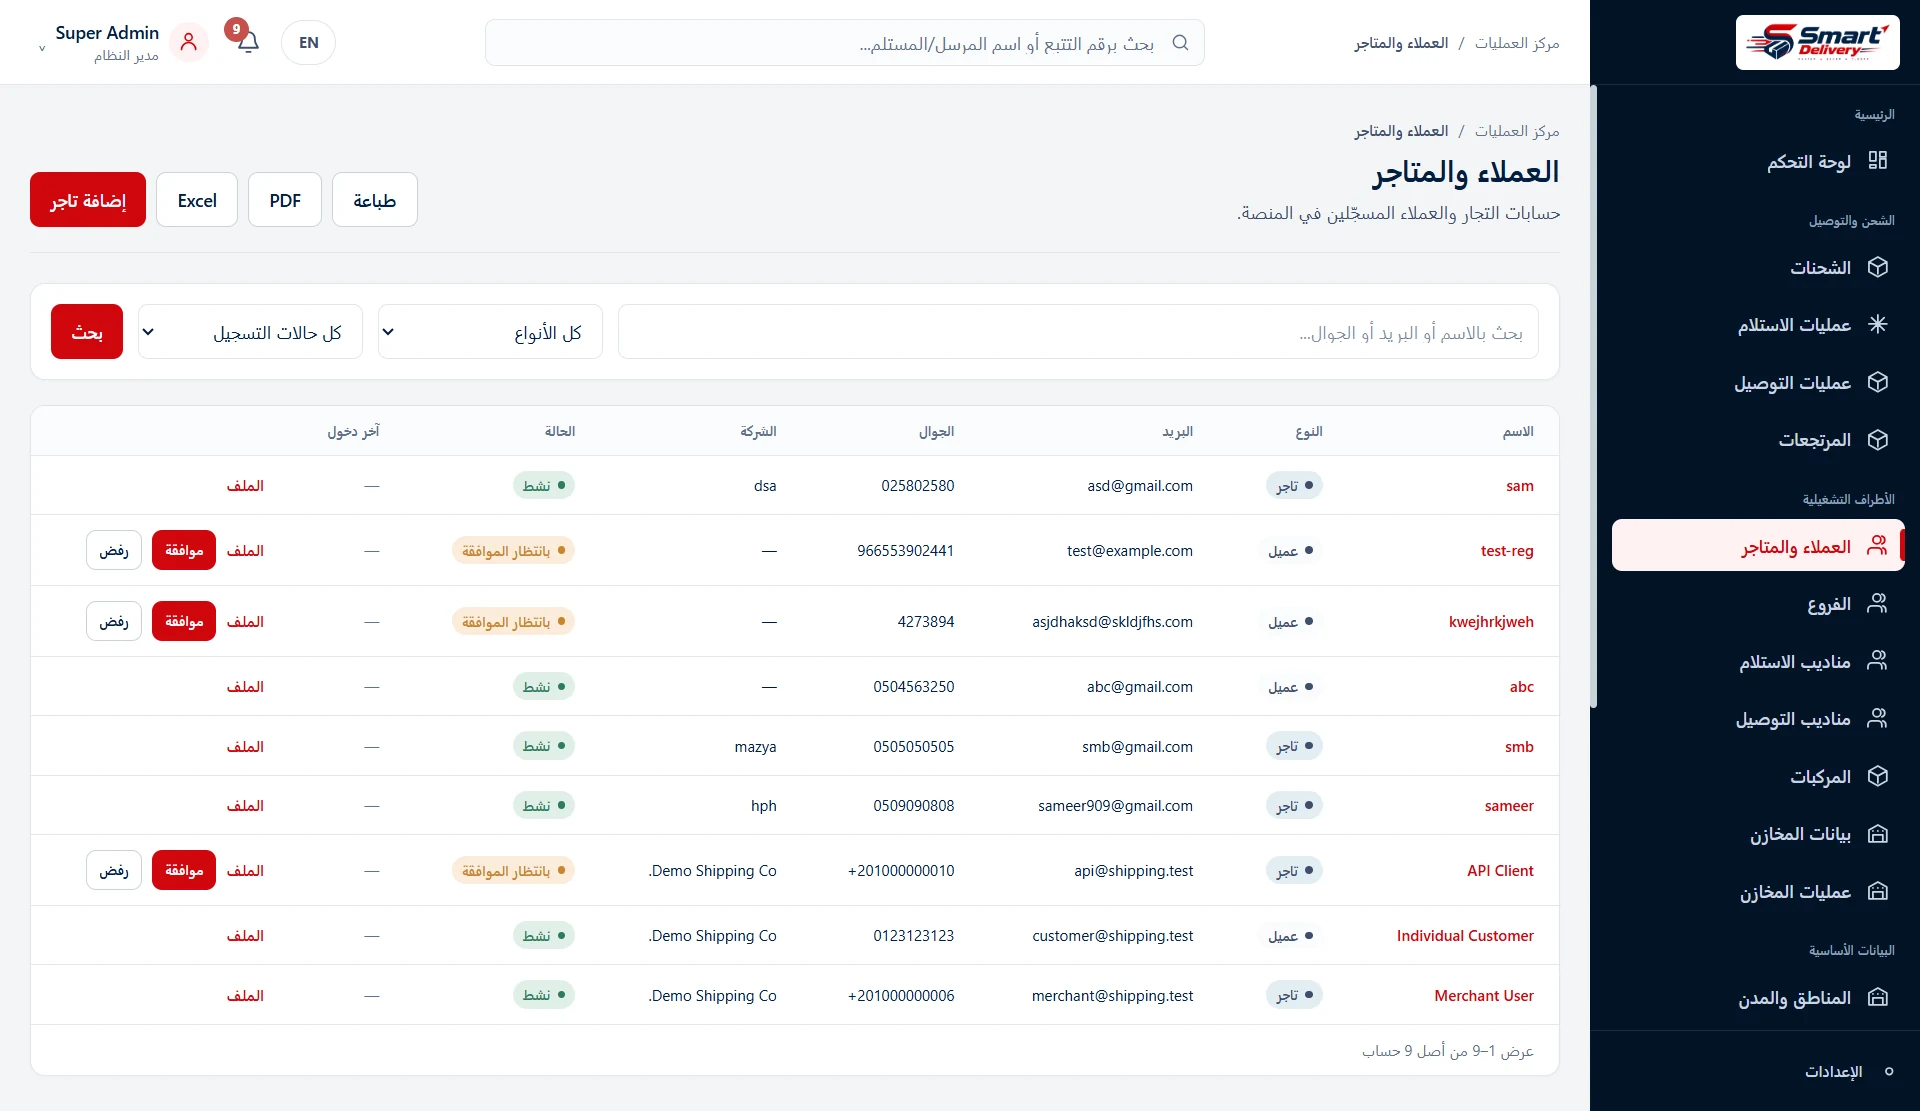Image resolution: width=1920 pixels, height=1111 pixels.
Task: Export the list with the PDF button
Action: click(285, 200)
